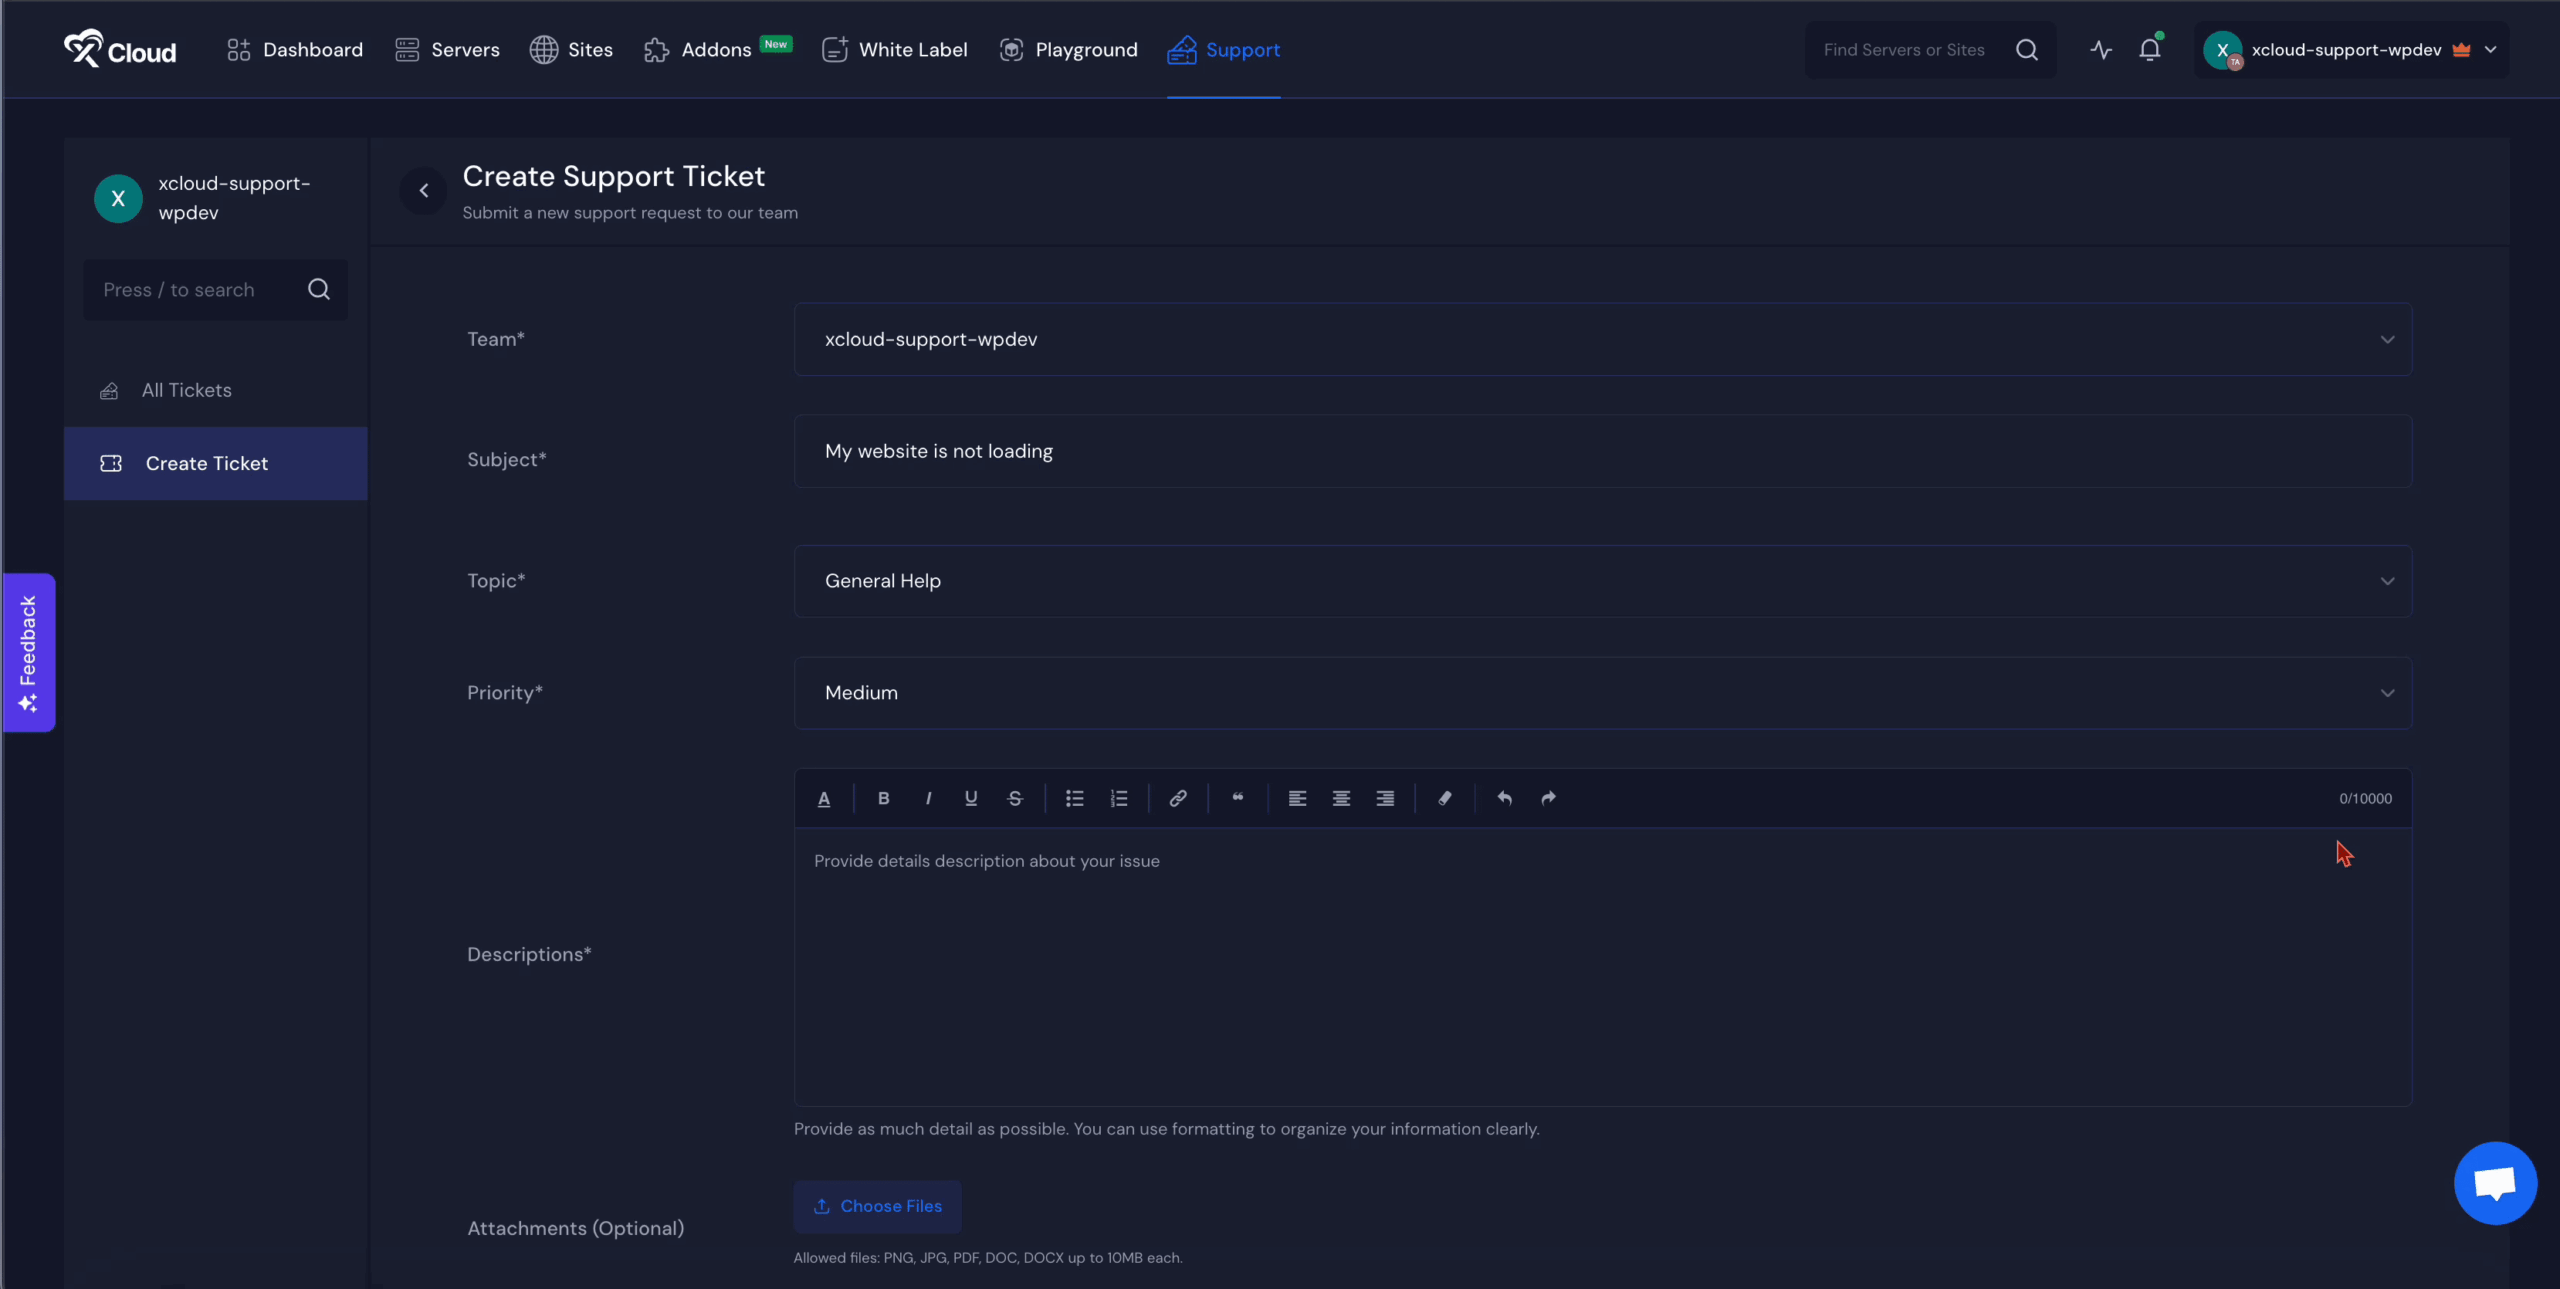Open the live chat bubble
This screenshot has width=2560, height=1289.
click(2495, 1183)
